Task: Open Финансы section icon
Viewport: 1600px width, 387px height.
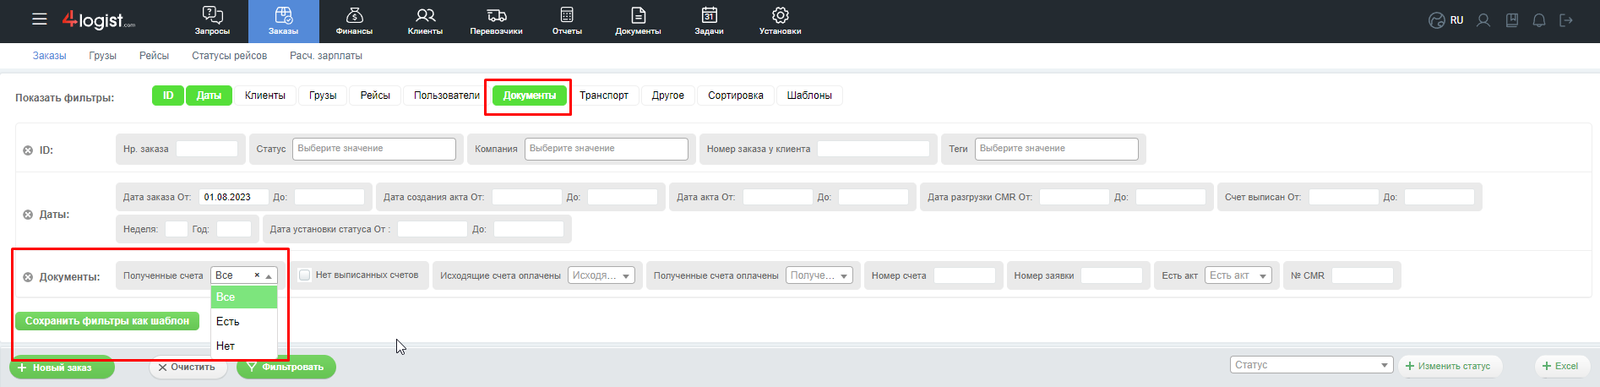Action: click(x=354, y=15)
